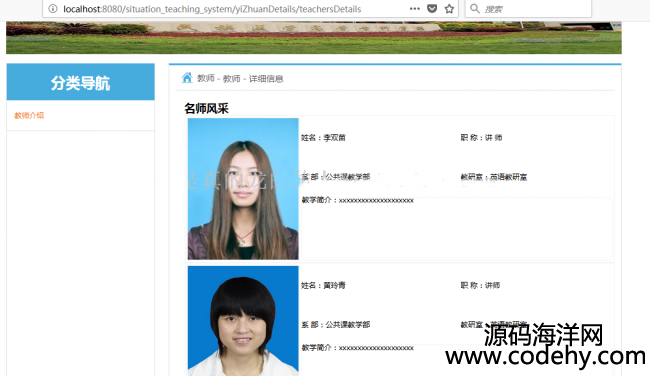
Task: Click the 详细信息 breadcrumb item
Action: click(x=266, y=78)
